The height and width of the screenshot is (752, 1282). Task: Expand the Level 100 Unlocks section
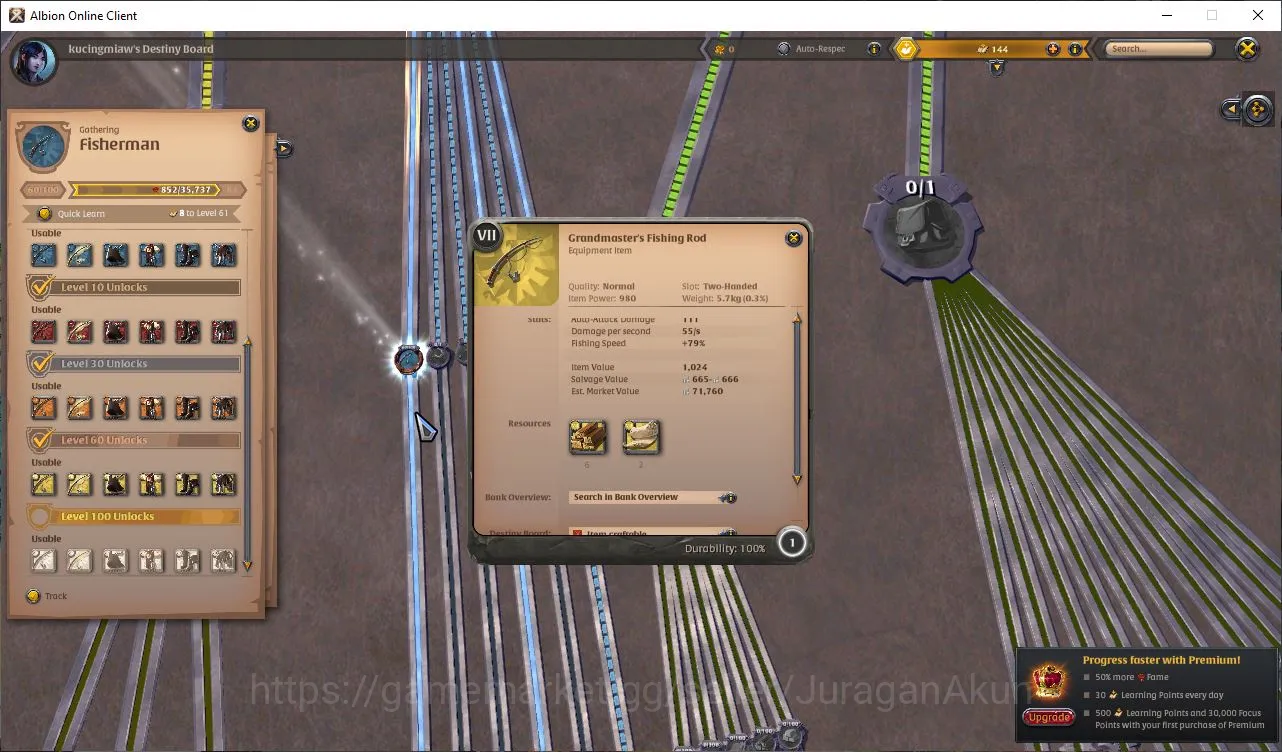pyautogui.click(x=134, y=517)
